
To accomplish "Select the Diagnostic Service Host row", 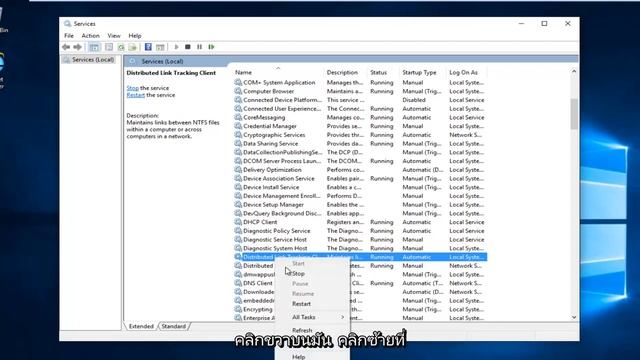I will point(360,240).
